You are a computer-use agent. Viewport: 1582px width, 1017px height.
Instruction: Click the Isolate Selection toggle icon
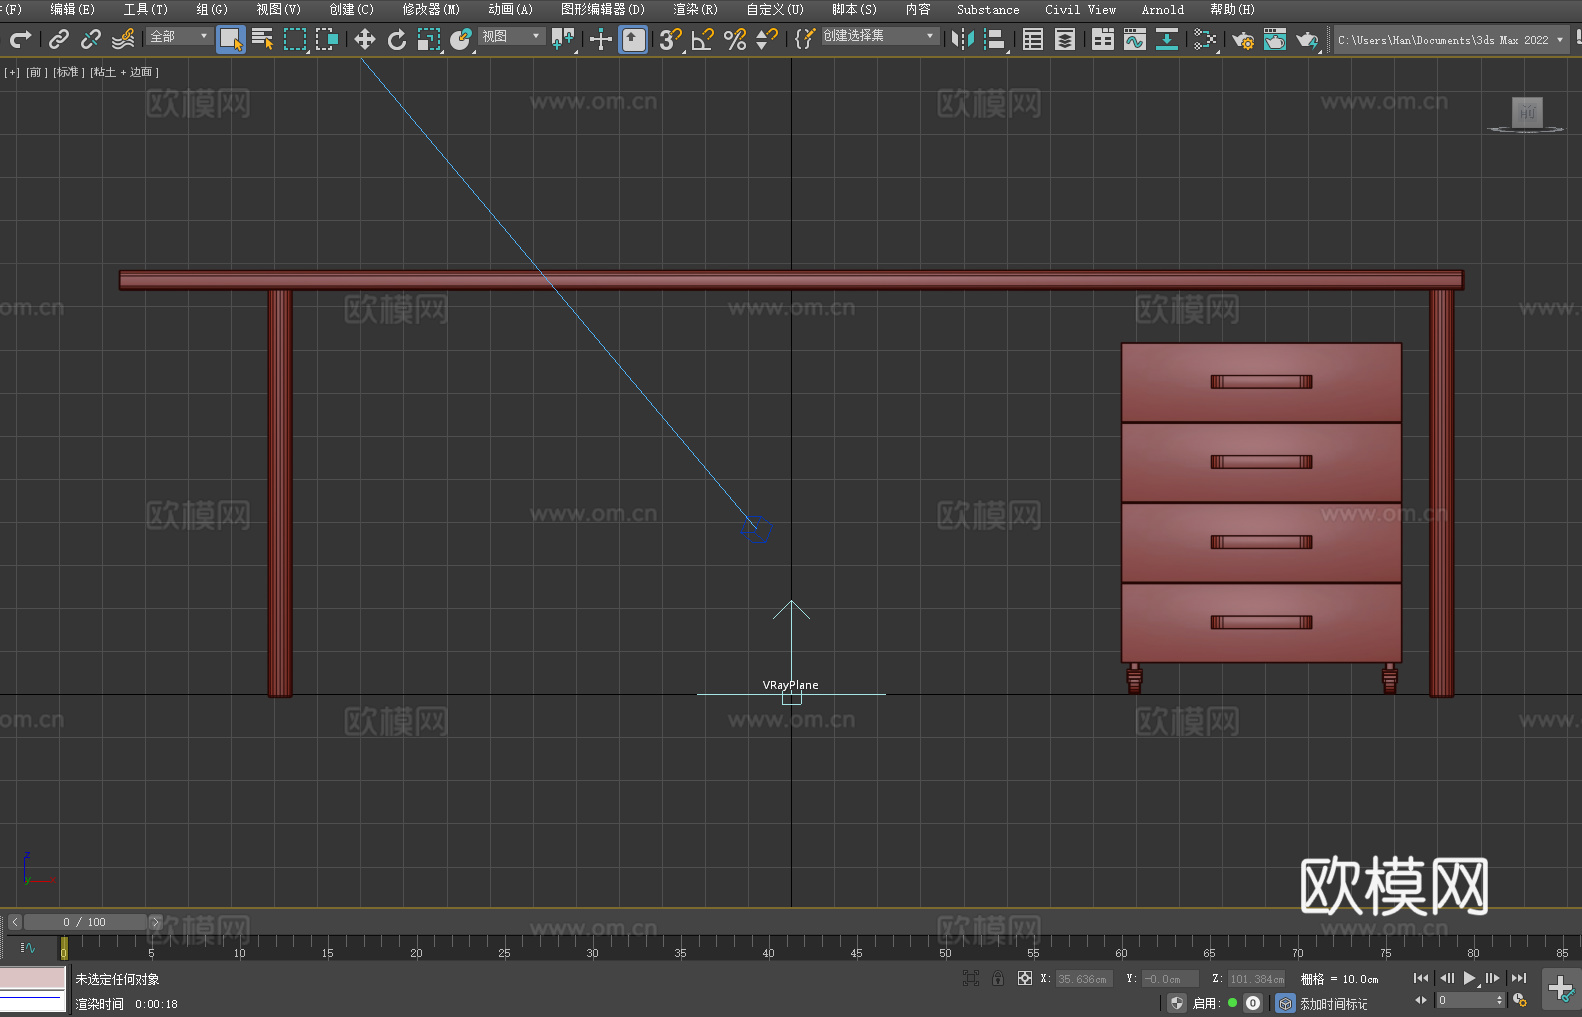(970, 978)
